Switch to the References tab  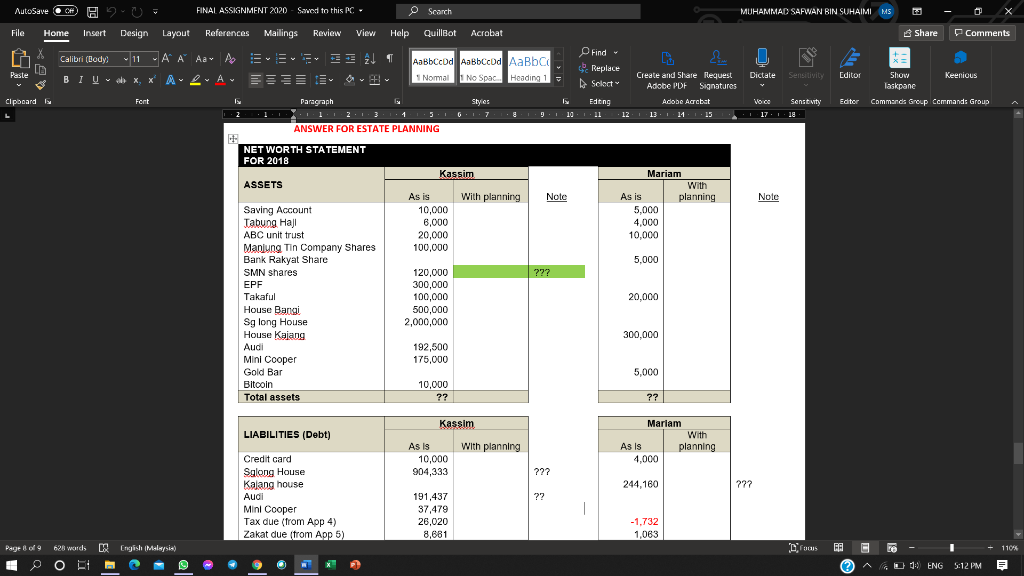(x=227, y=33)
